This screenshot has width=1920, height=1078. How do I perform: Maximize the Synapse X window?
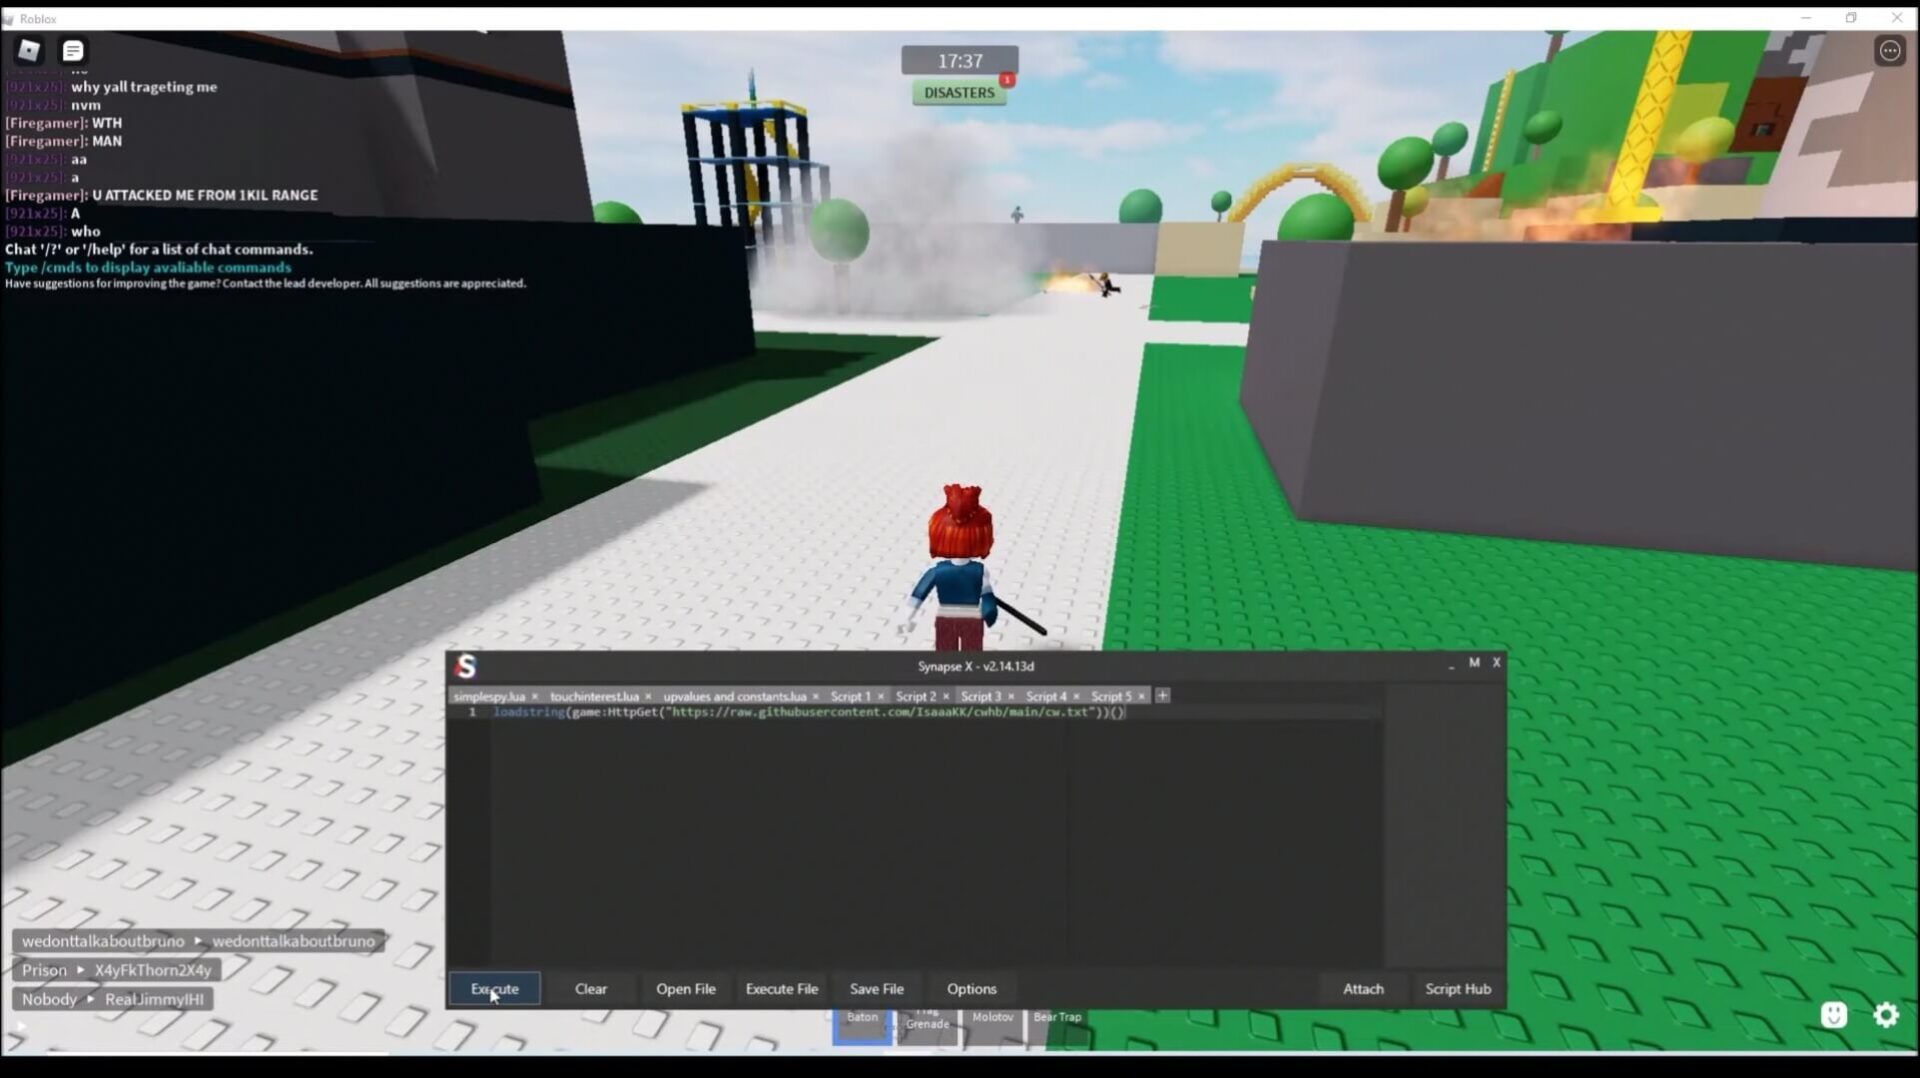[1474, 663]
